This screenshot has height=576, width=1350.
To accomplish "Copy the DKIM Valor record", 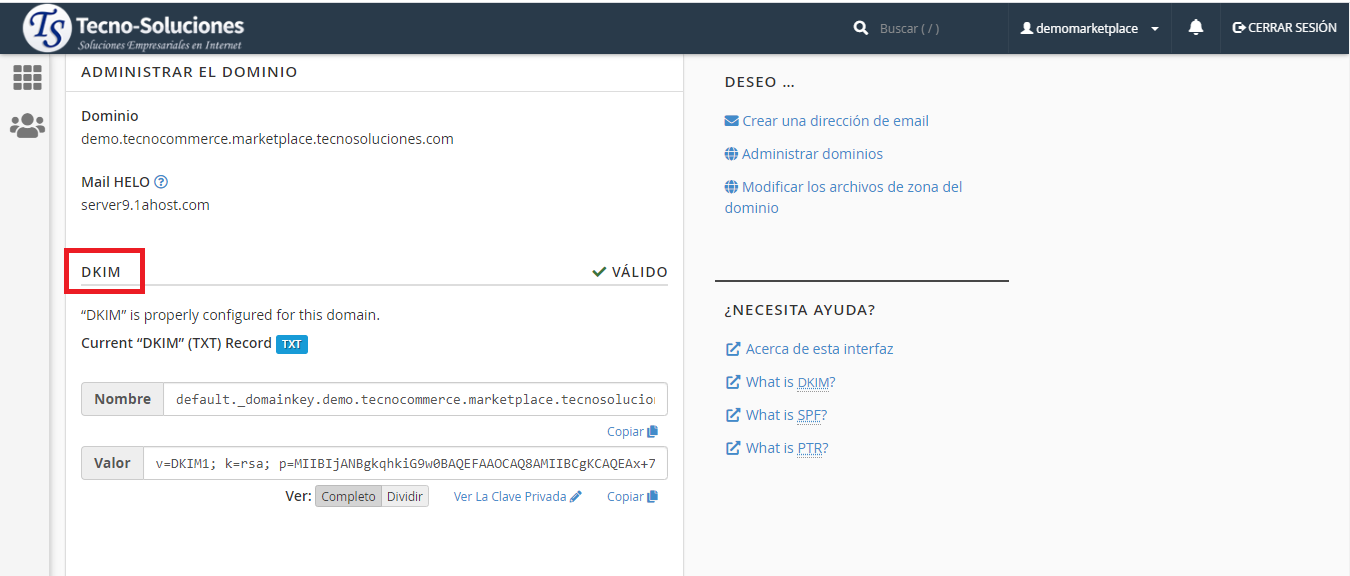I will (x=632, y=497).
